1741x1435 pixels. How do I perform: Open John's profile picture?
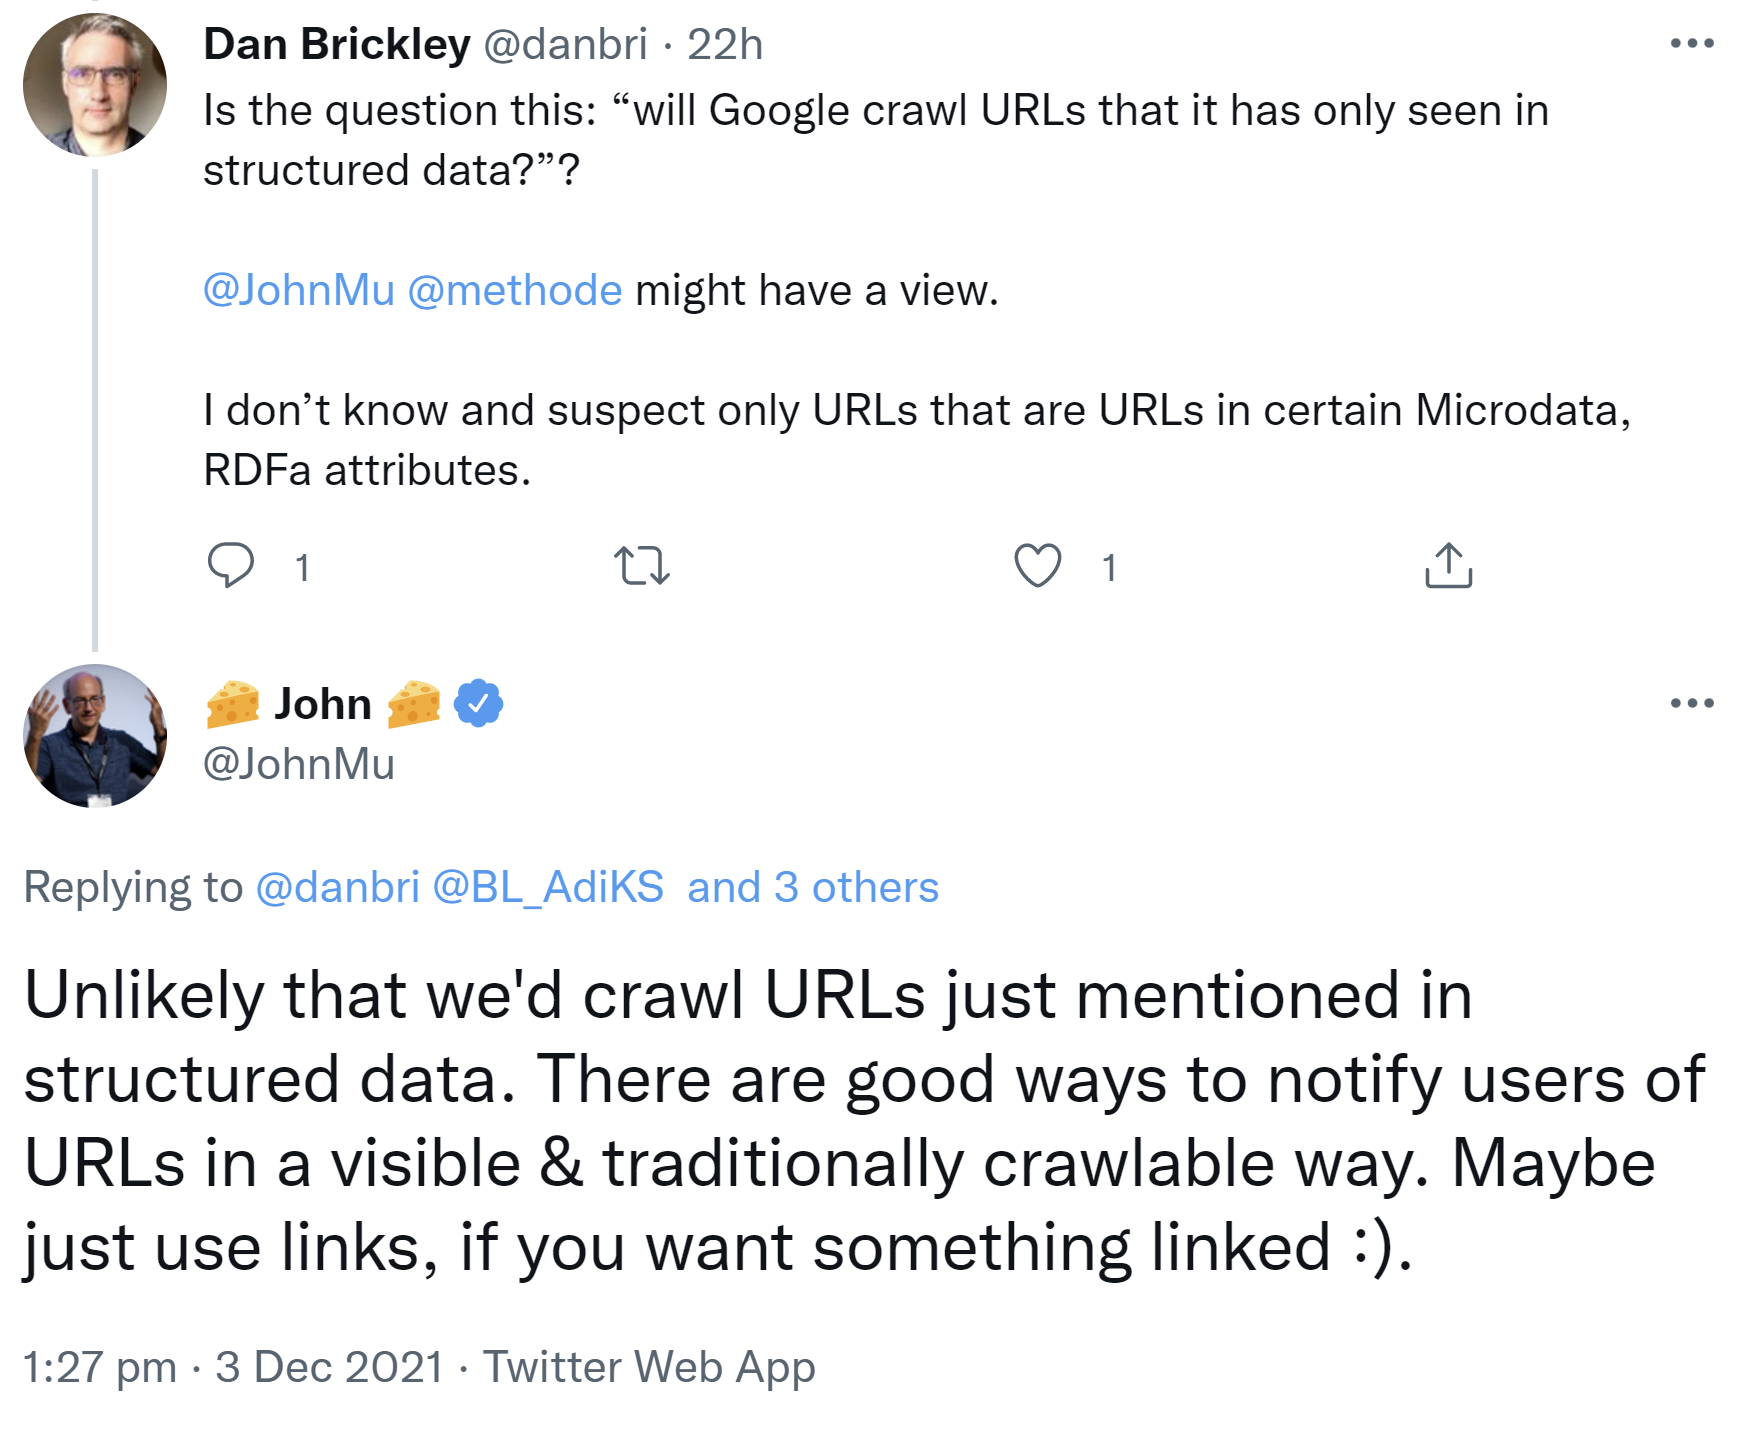(95, 735)
